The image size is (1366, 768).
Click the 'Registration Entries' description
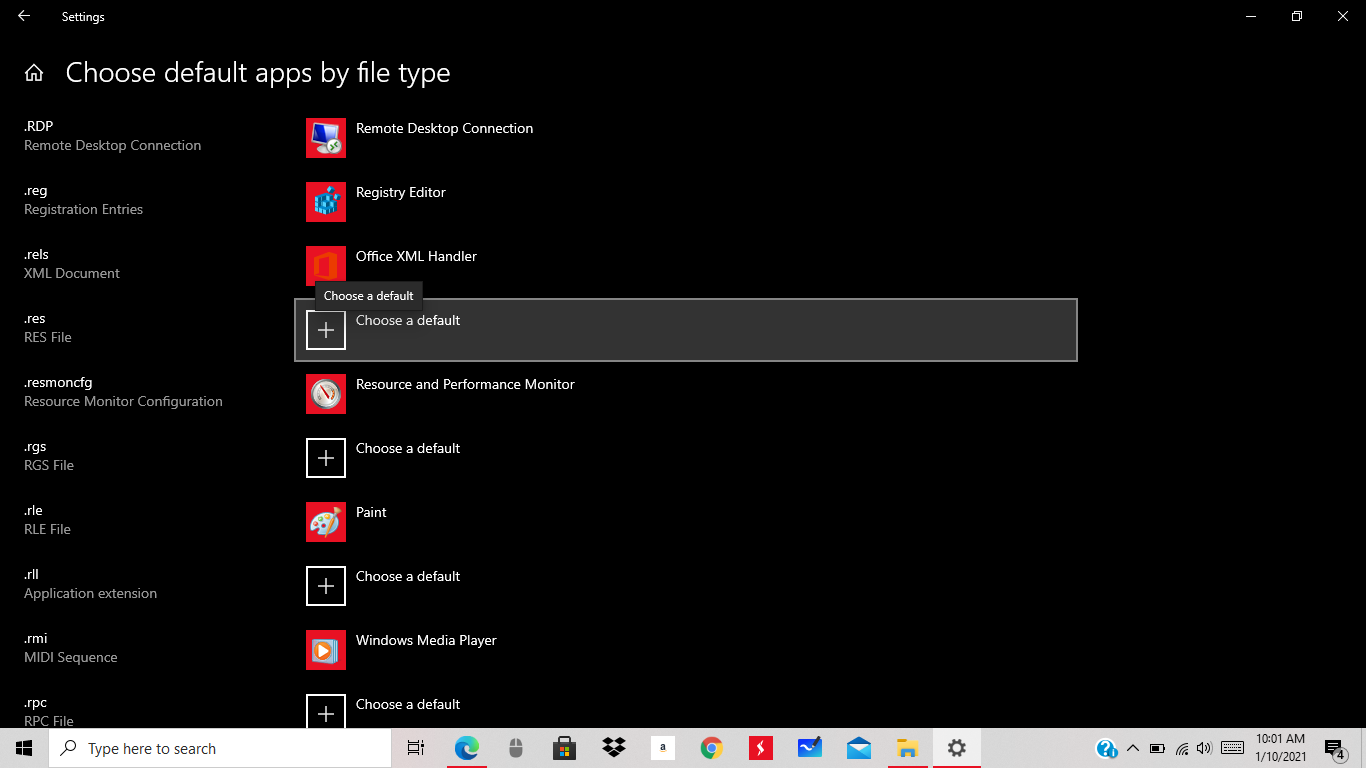[x=83, y=209]
